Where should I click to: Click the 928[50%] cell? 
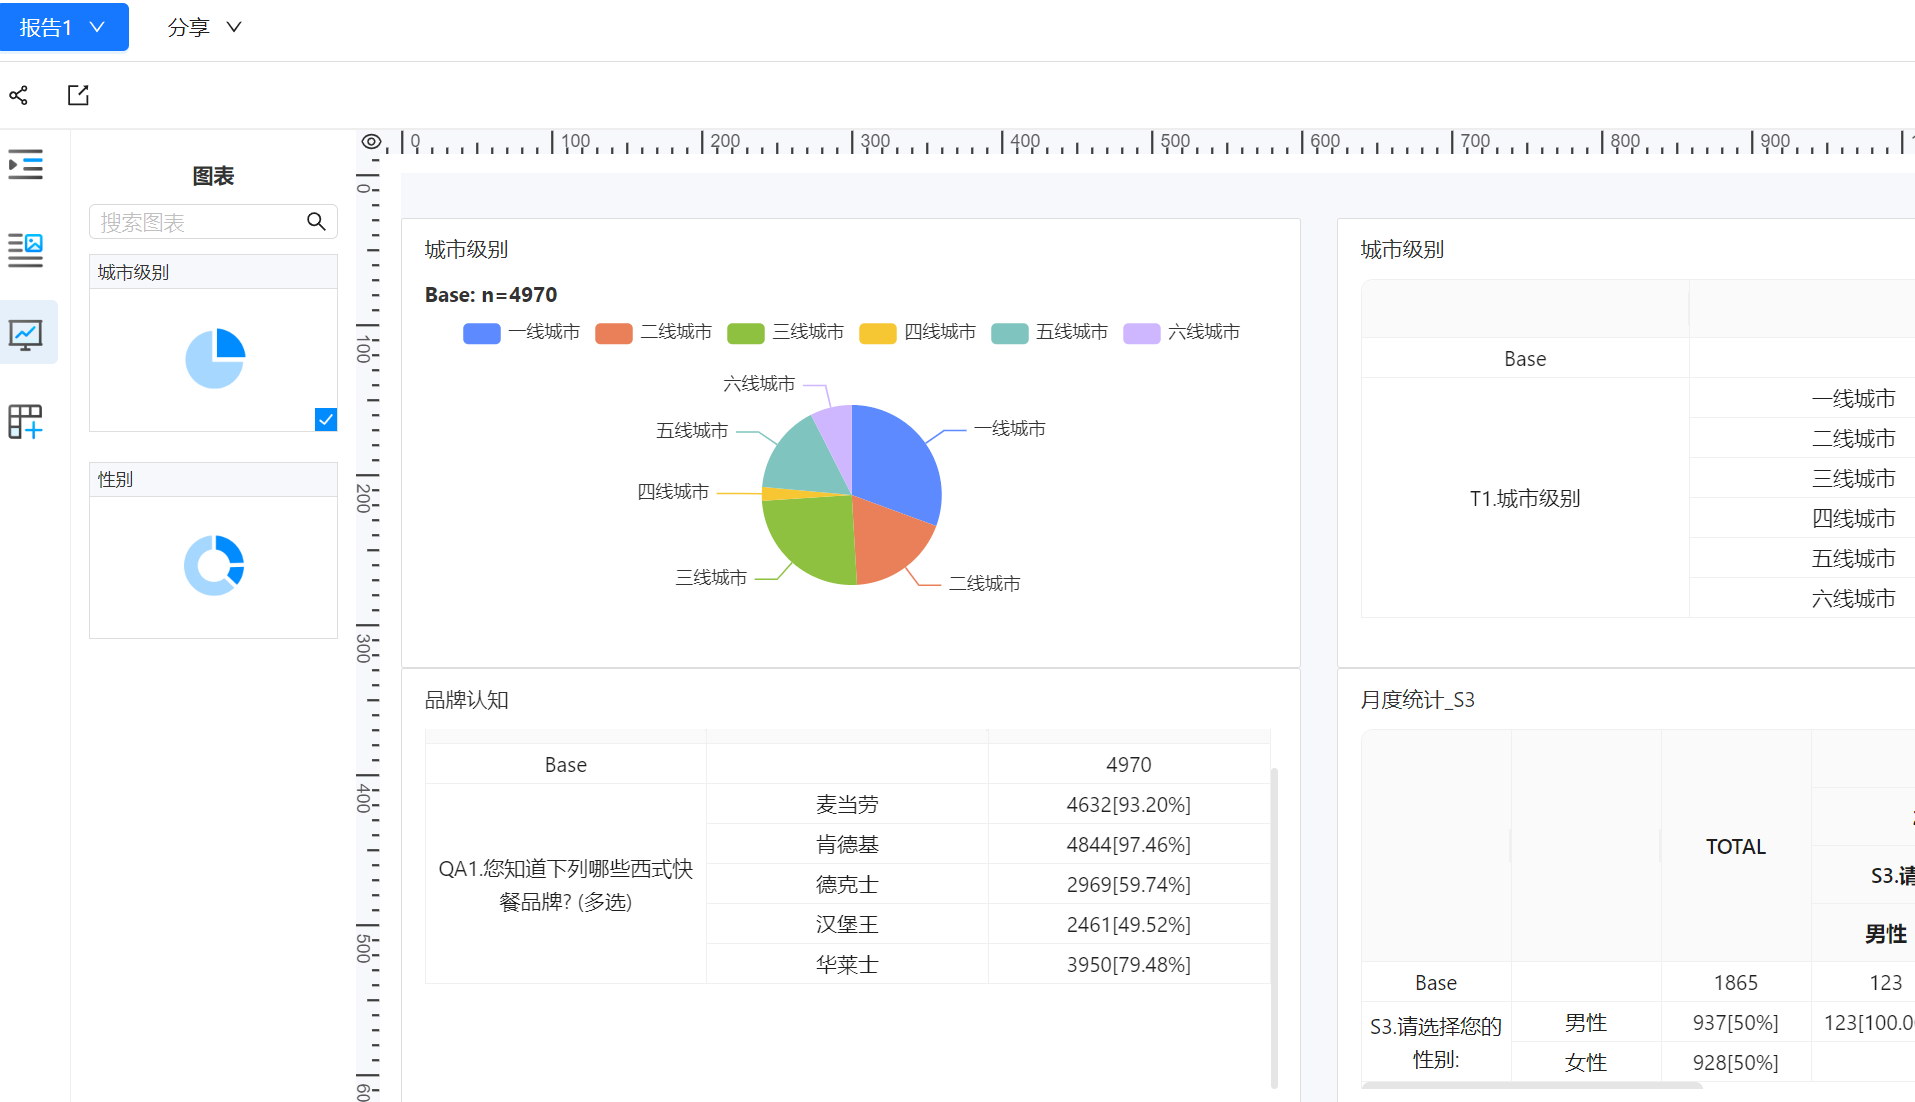(1736, 1063)
